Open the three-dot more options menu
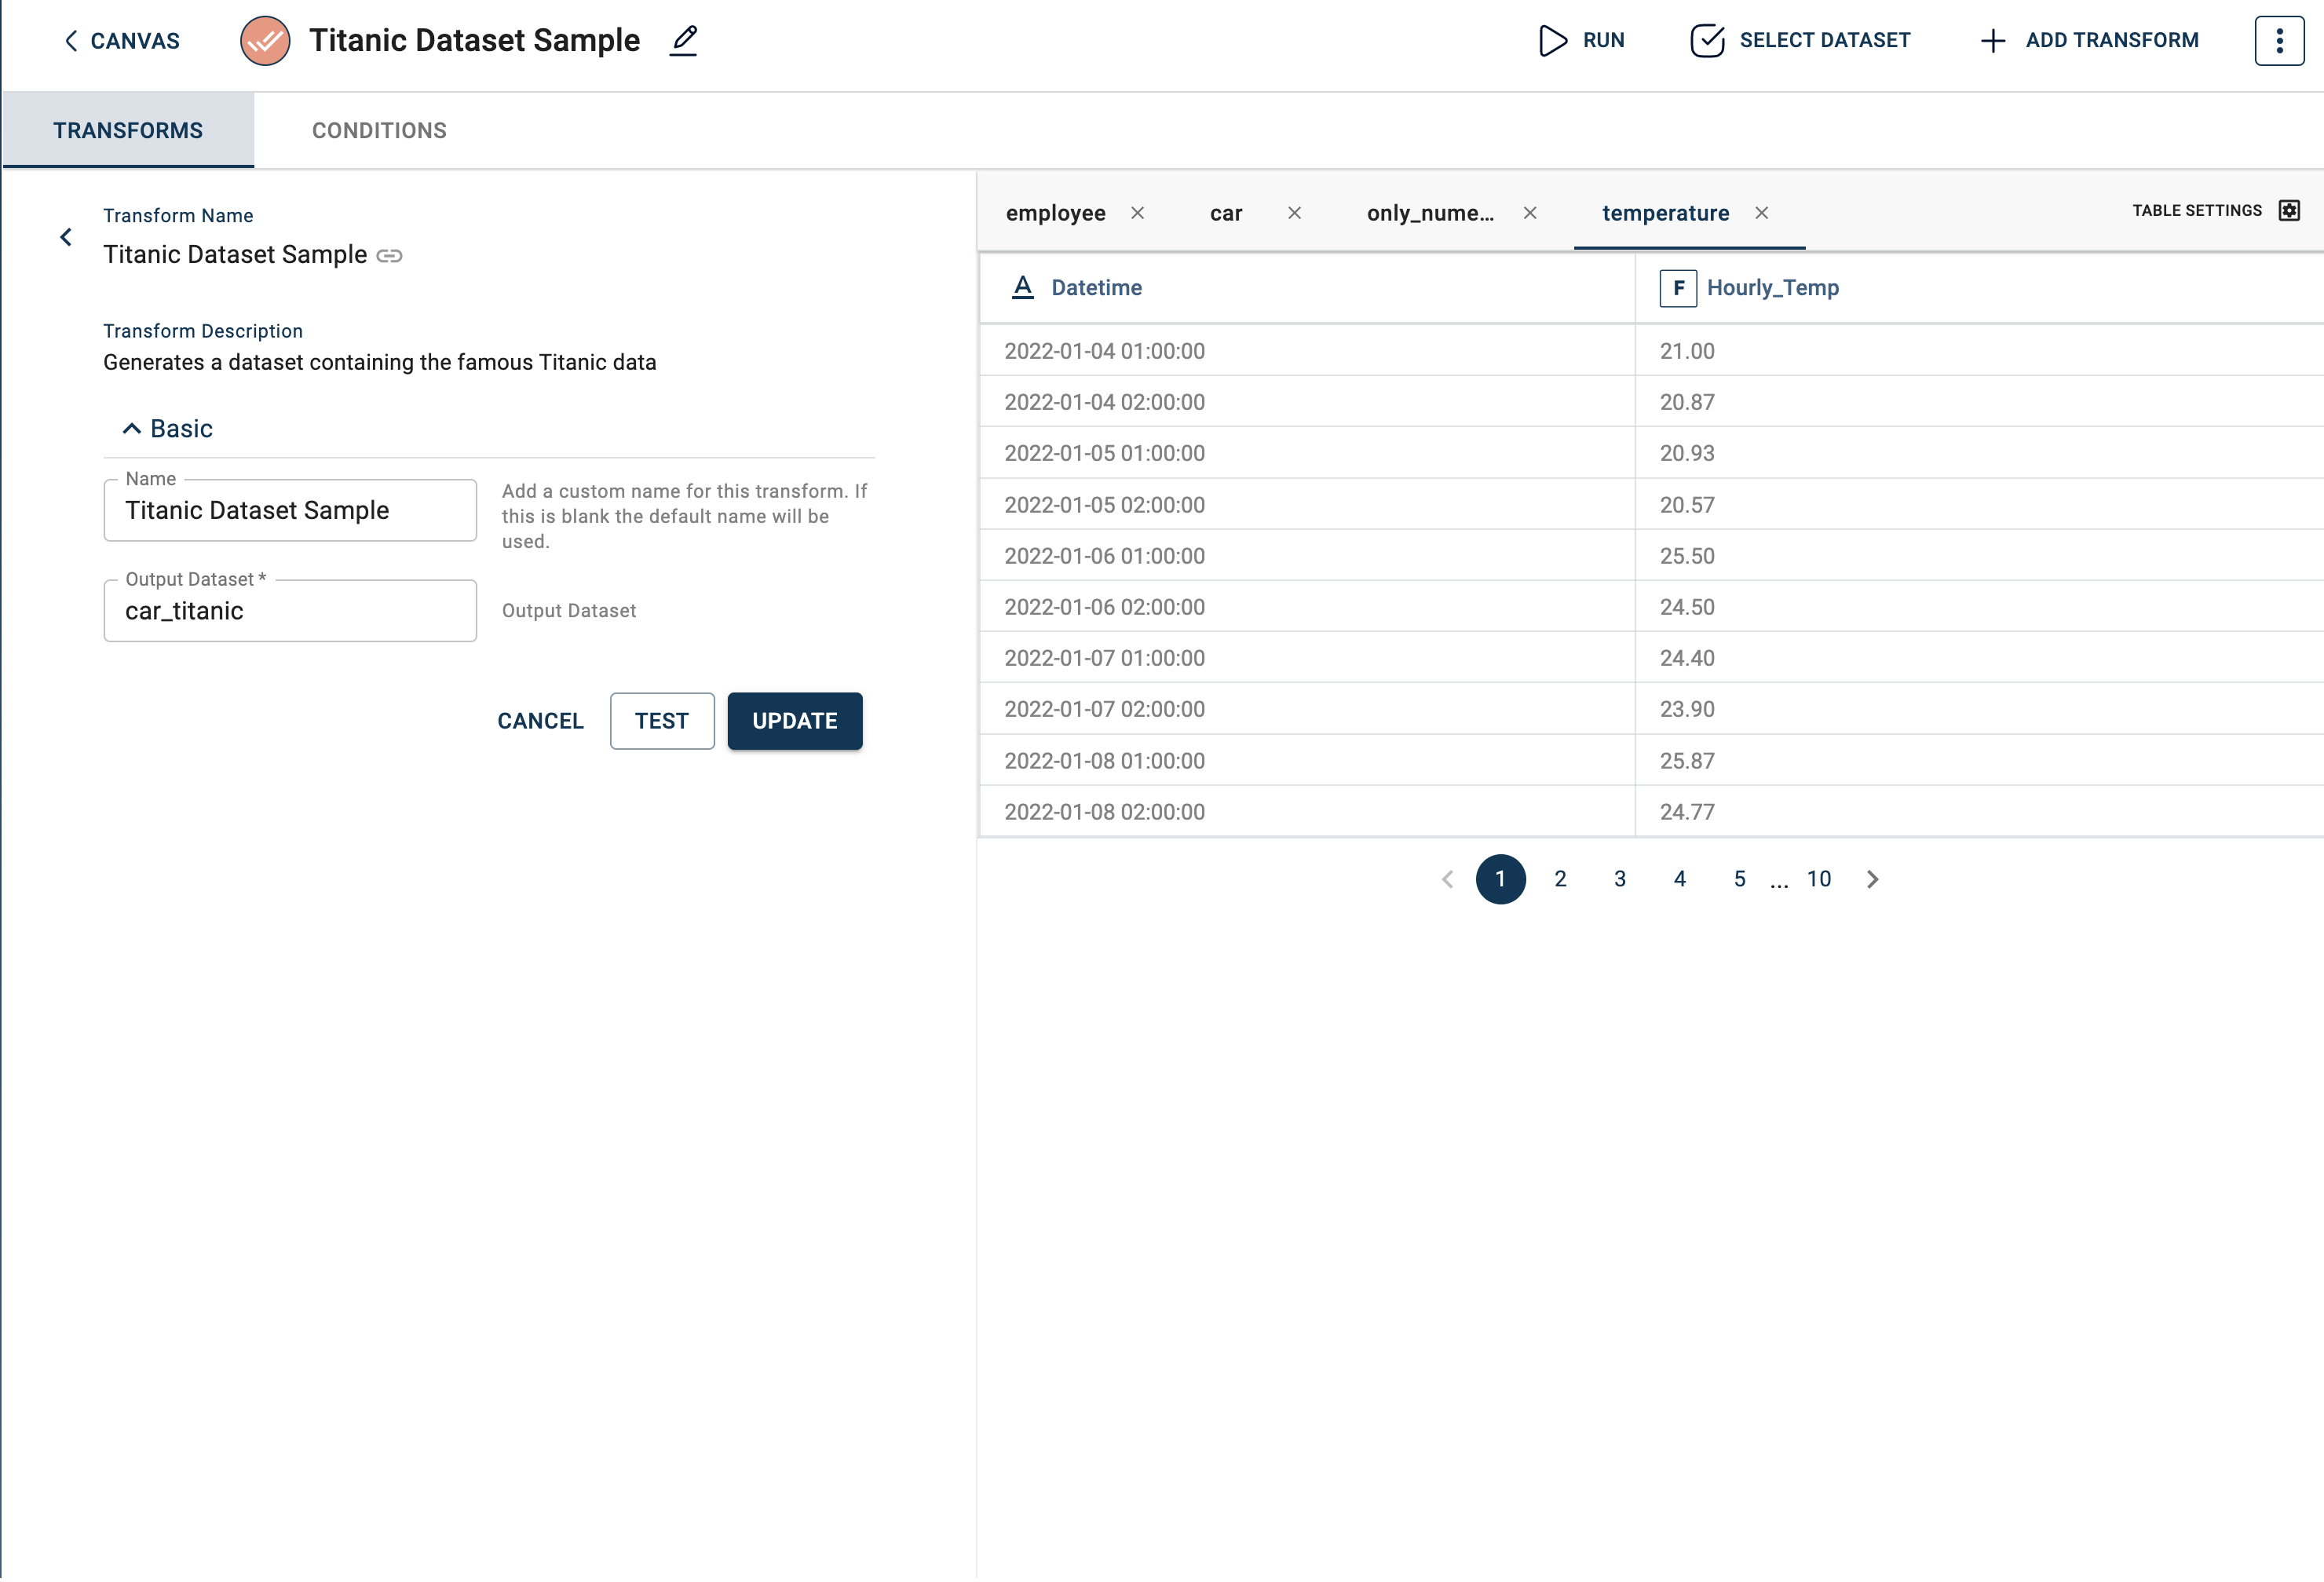 pos(2279,41)
